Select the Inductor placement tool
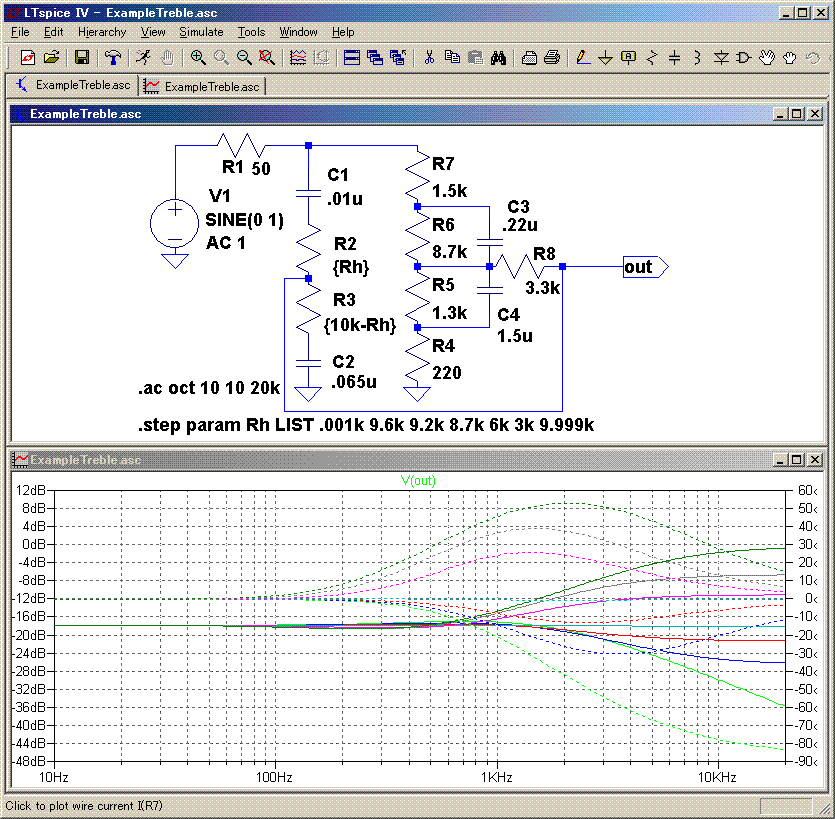 (x=698, y=57)
